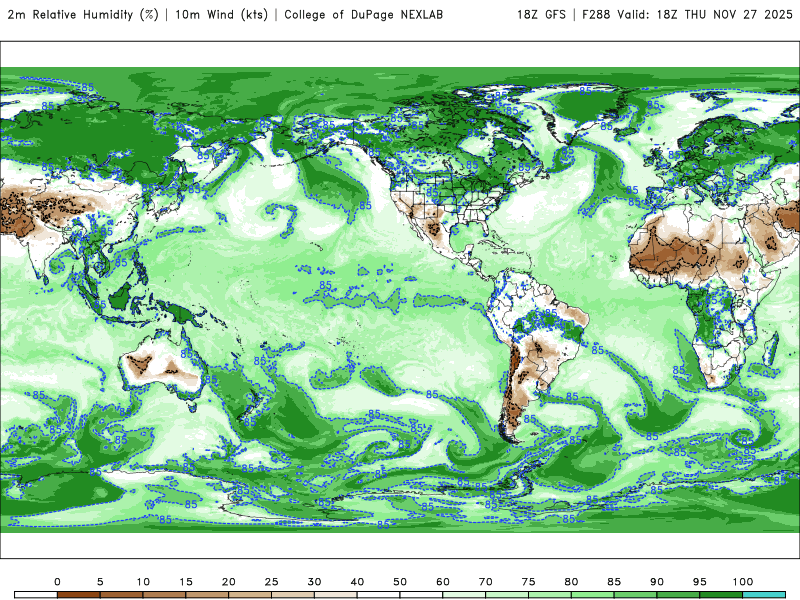Click the '80' label on the color scale
The height and width of the screenshot is (600, 800).
click(x=571, y=582)
